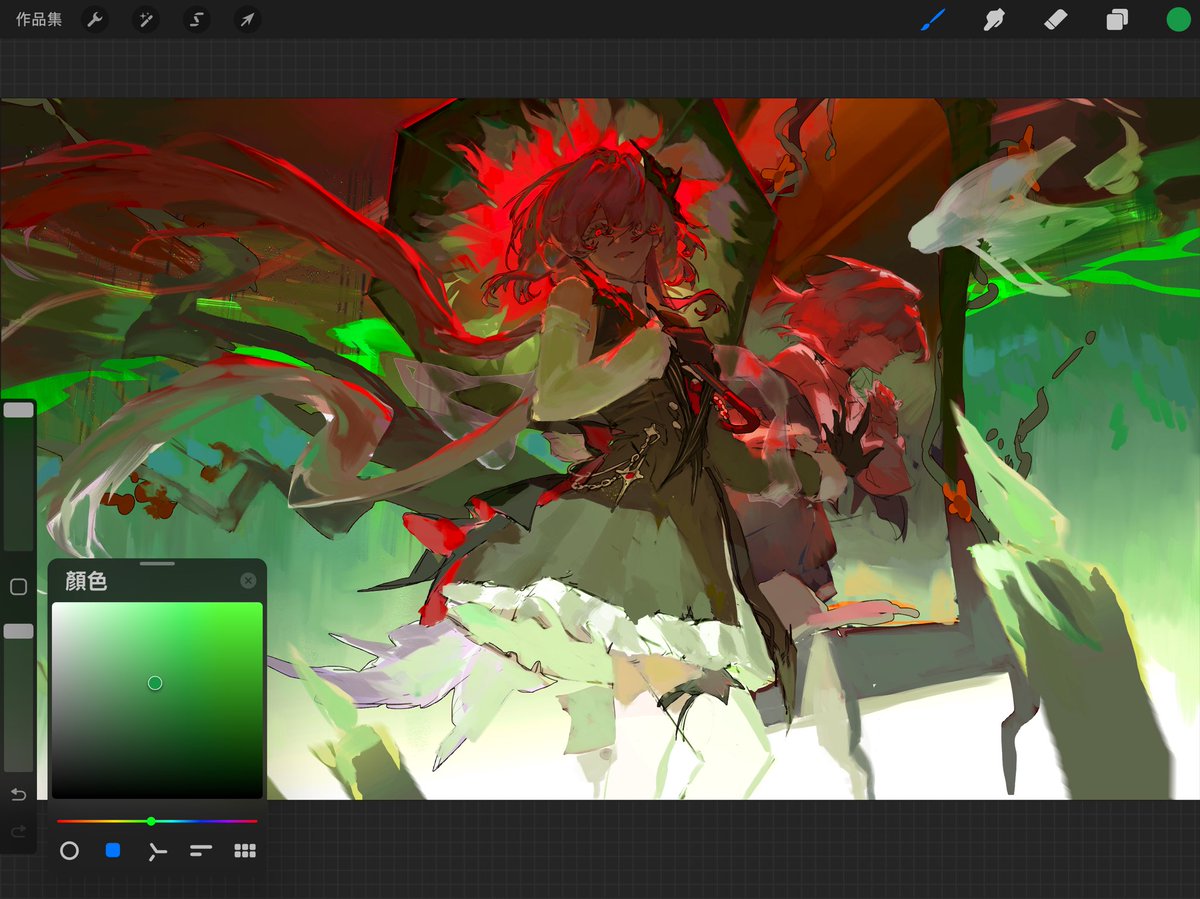The height and width of the screenshot is (899, 1200).
Task: Click the brush size slider handle
Action: [18, 410]
